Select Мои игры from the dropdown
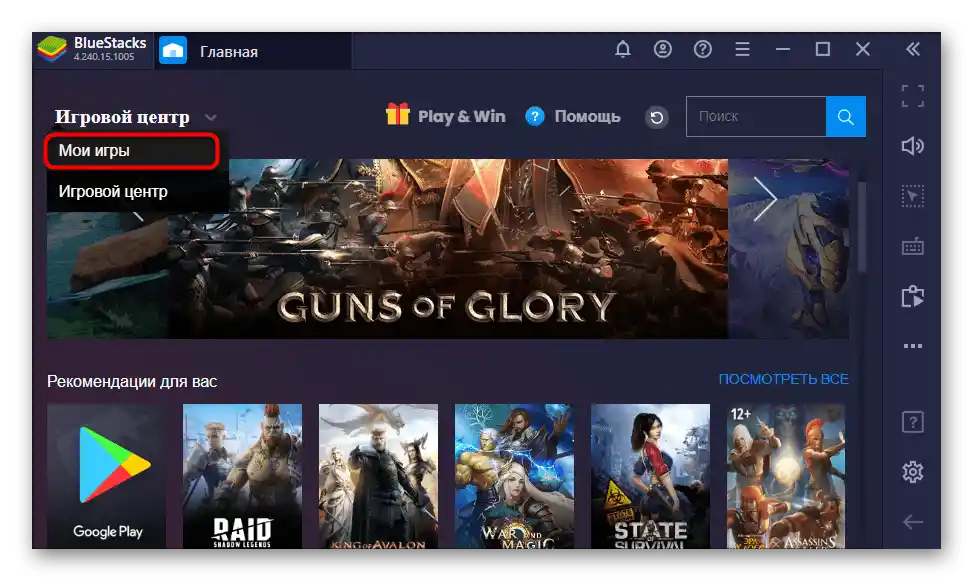The width and height of the screenshot is (973, 581). [x=132, y=151]
